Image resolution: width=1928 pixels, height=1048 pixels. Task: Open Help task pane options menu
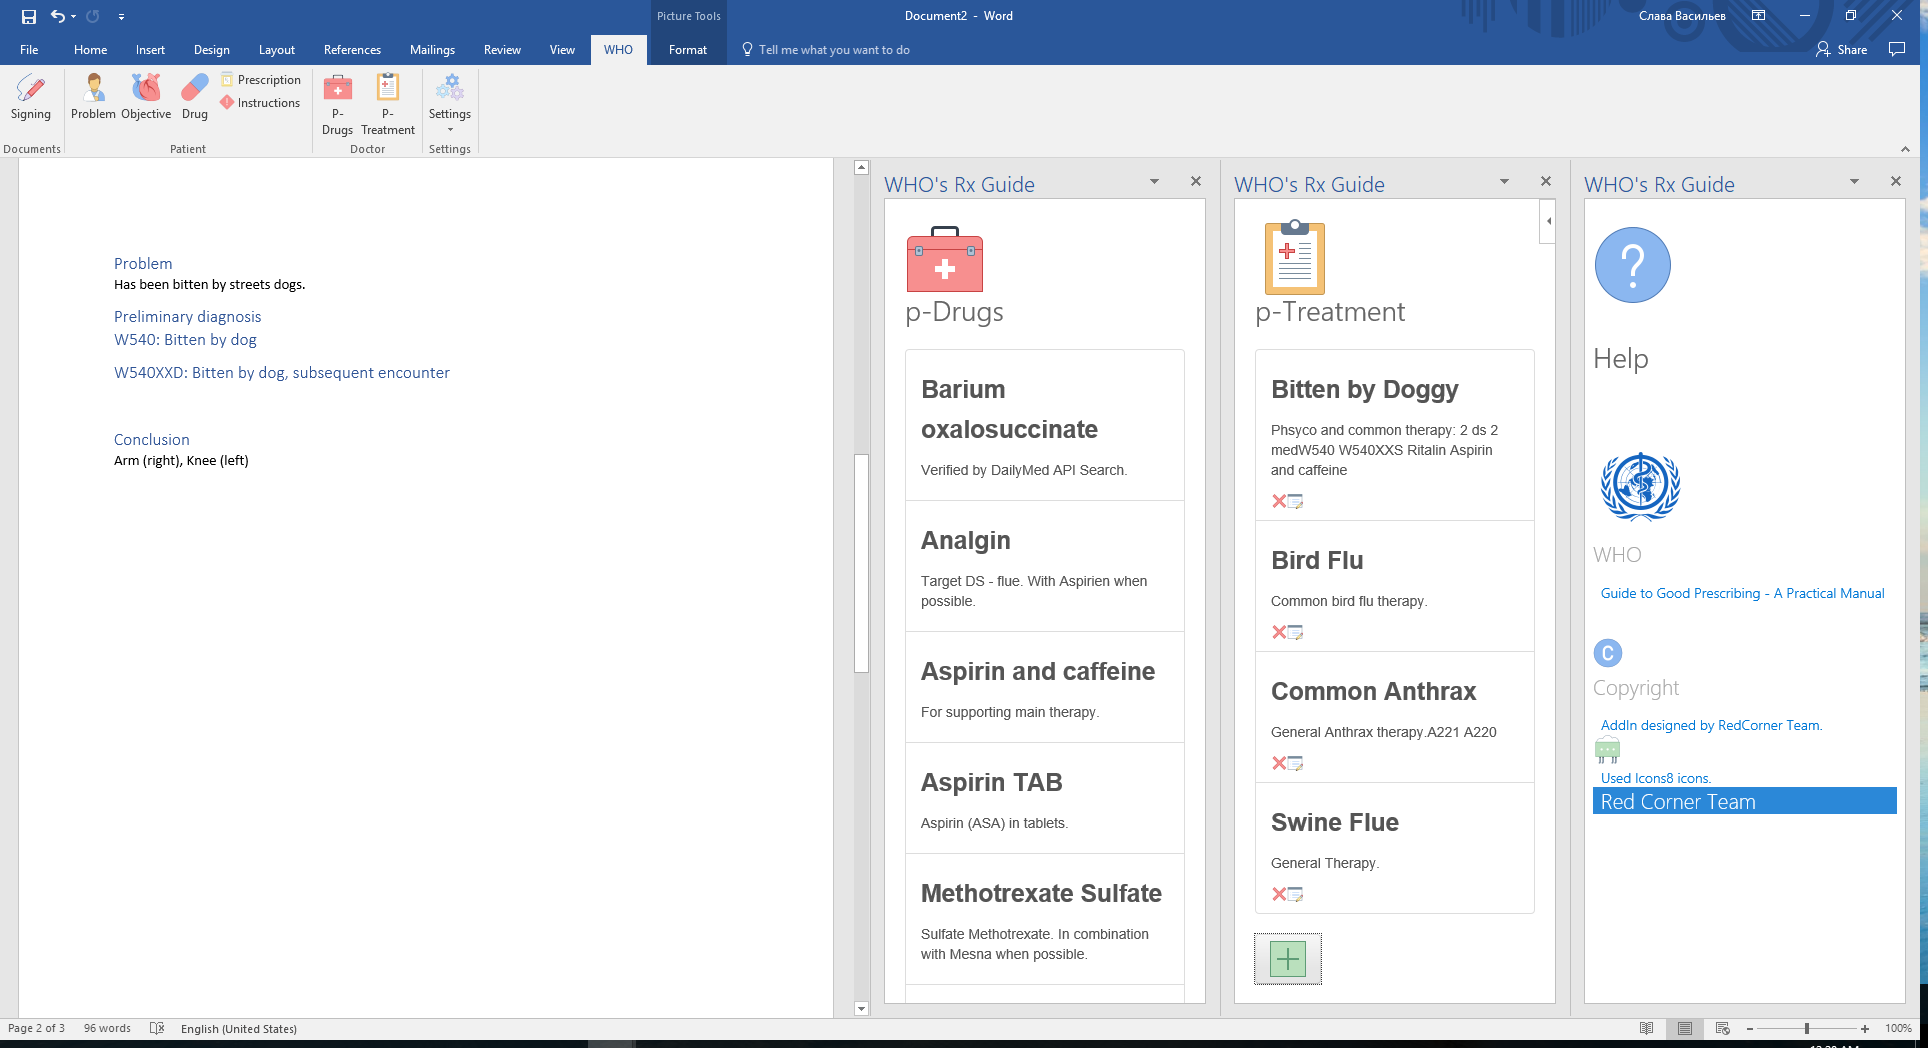tap(1854, 181)
